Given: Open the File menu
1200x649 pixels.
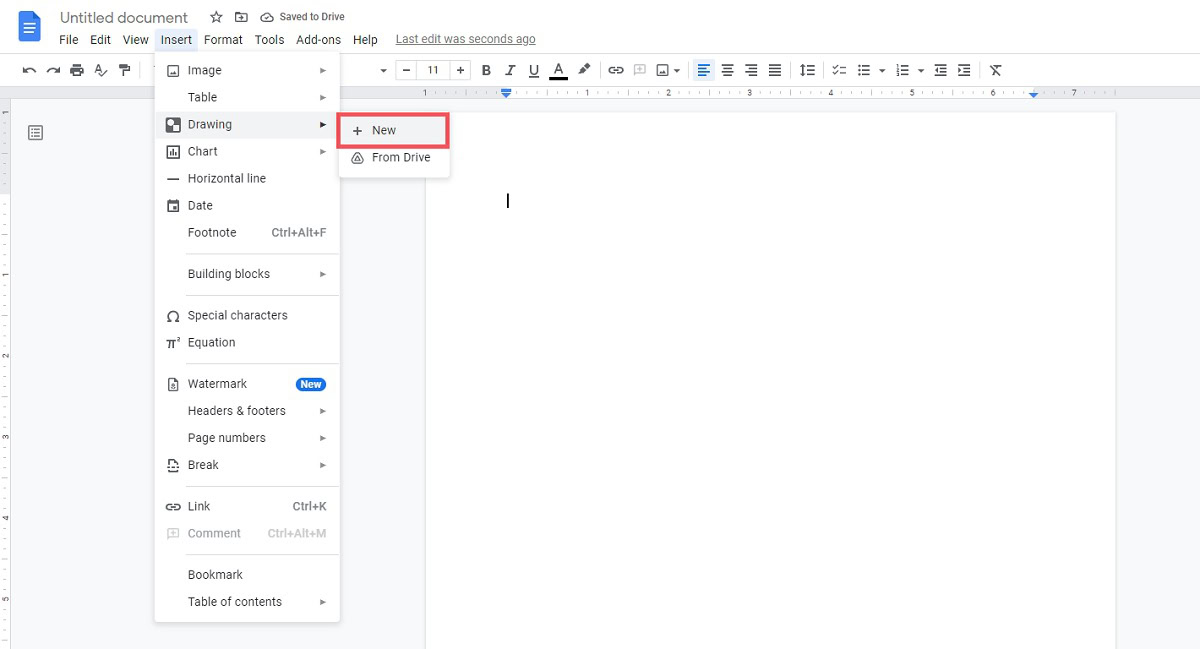Looking at the screenshot, I should pyautogui.click(x=69, y=40).
